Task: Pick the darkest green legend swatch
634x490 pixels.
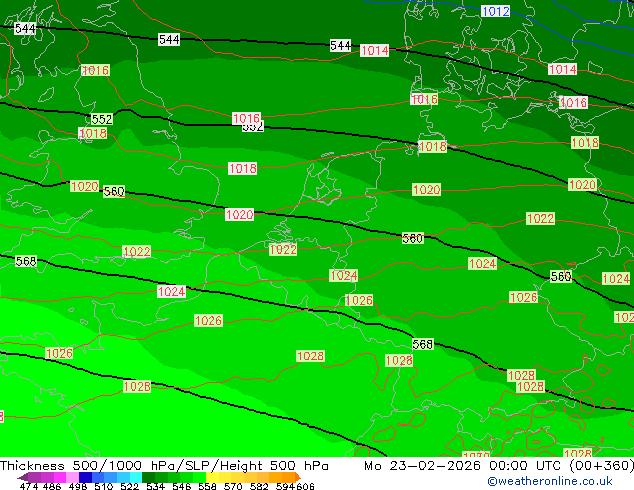Action: pyautogui.click(x=149, y=477)
